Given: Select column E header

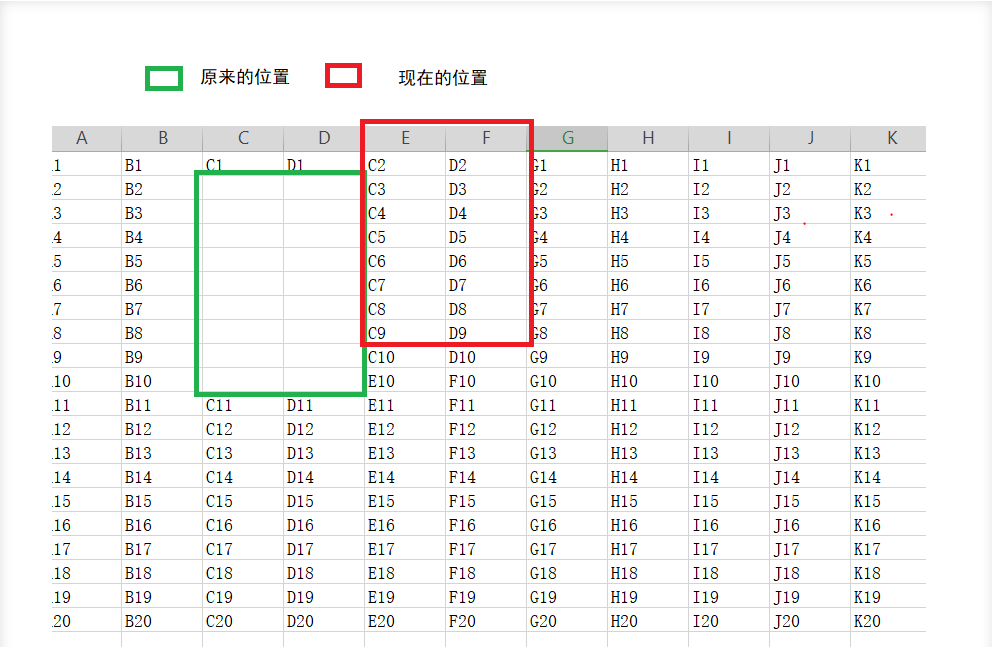Looking at the screenshot, I should [x=405, y=138].
